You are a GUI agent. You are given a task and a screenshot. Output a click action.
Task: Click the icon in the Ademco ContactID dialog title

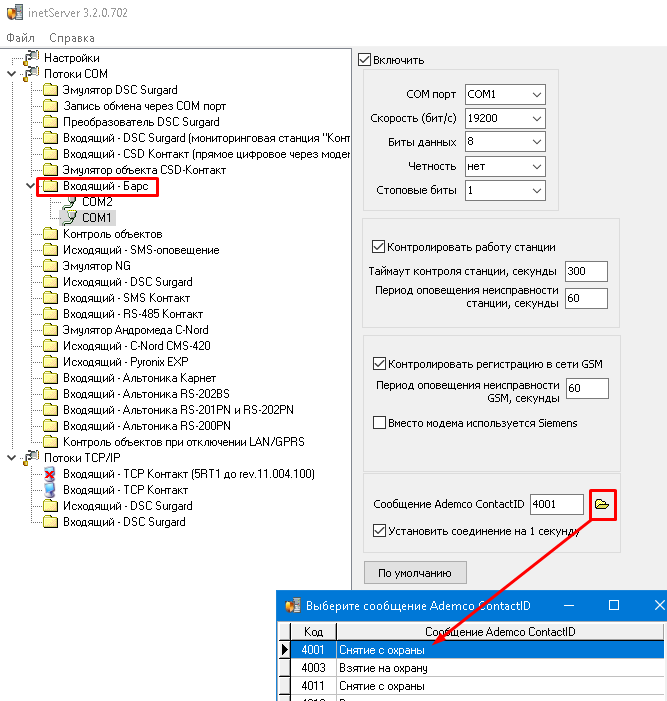[x=293, y=606]
